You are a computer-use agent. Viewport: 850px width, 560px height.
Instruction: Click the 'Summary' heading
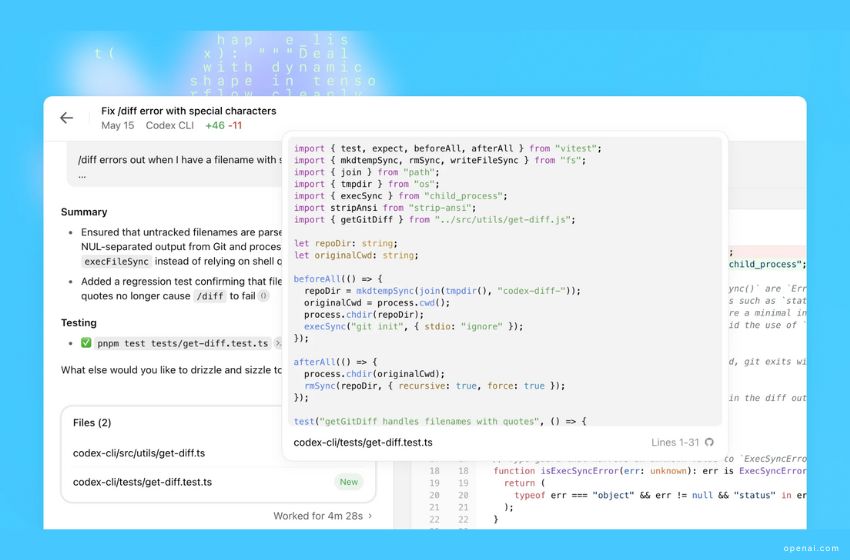click(84, 212)
